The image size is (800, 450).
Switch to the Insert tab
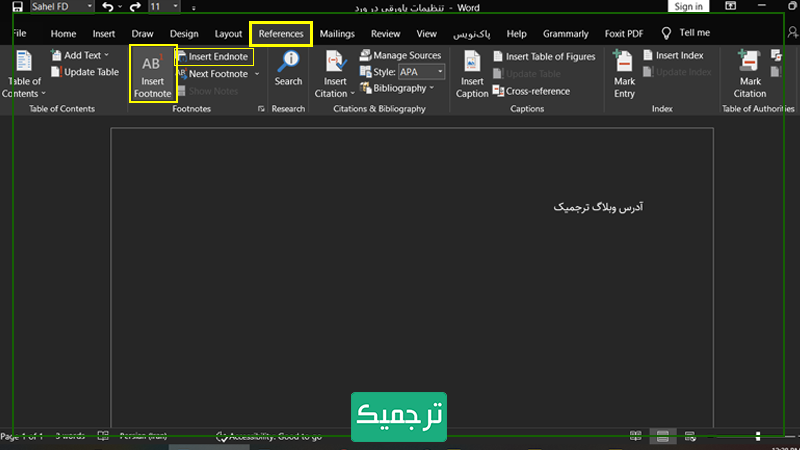click(104, 34)
